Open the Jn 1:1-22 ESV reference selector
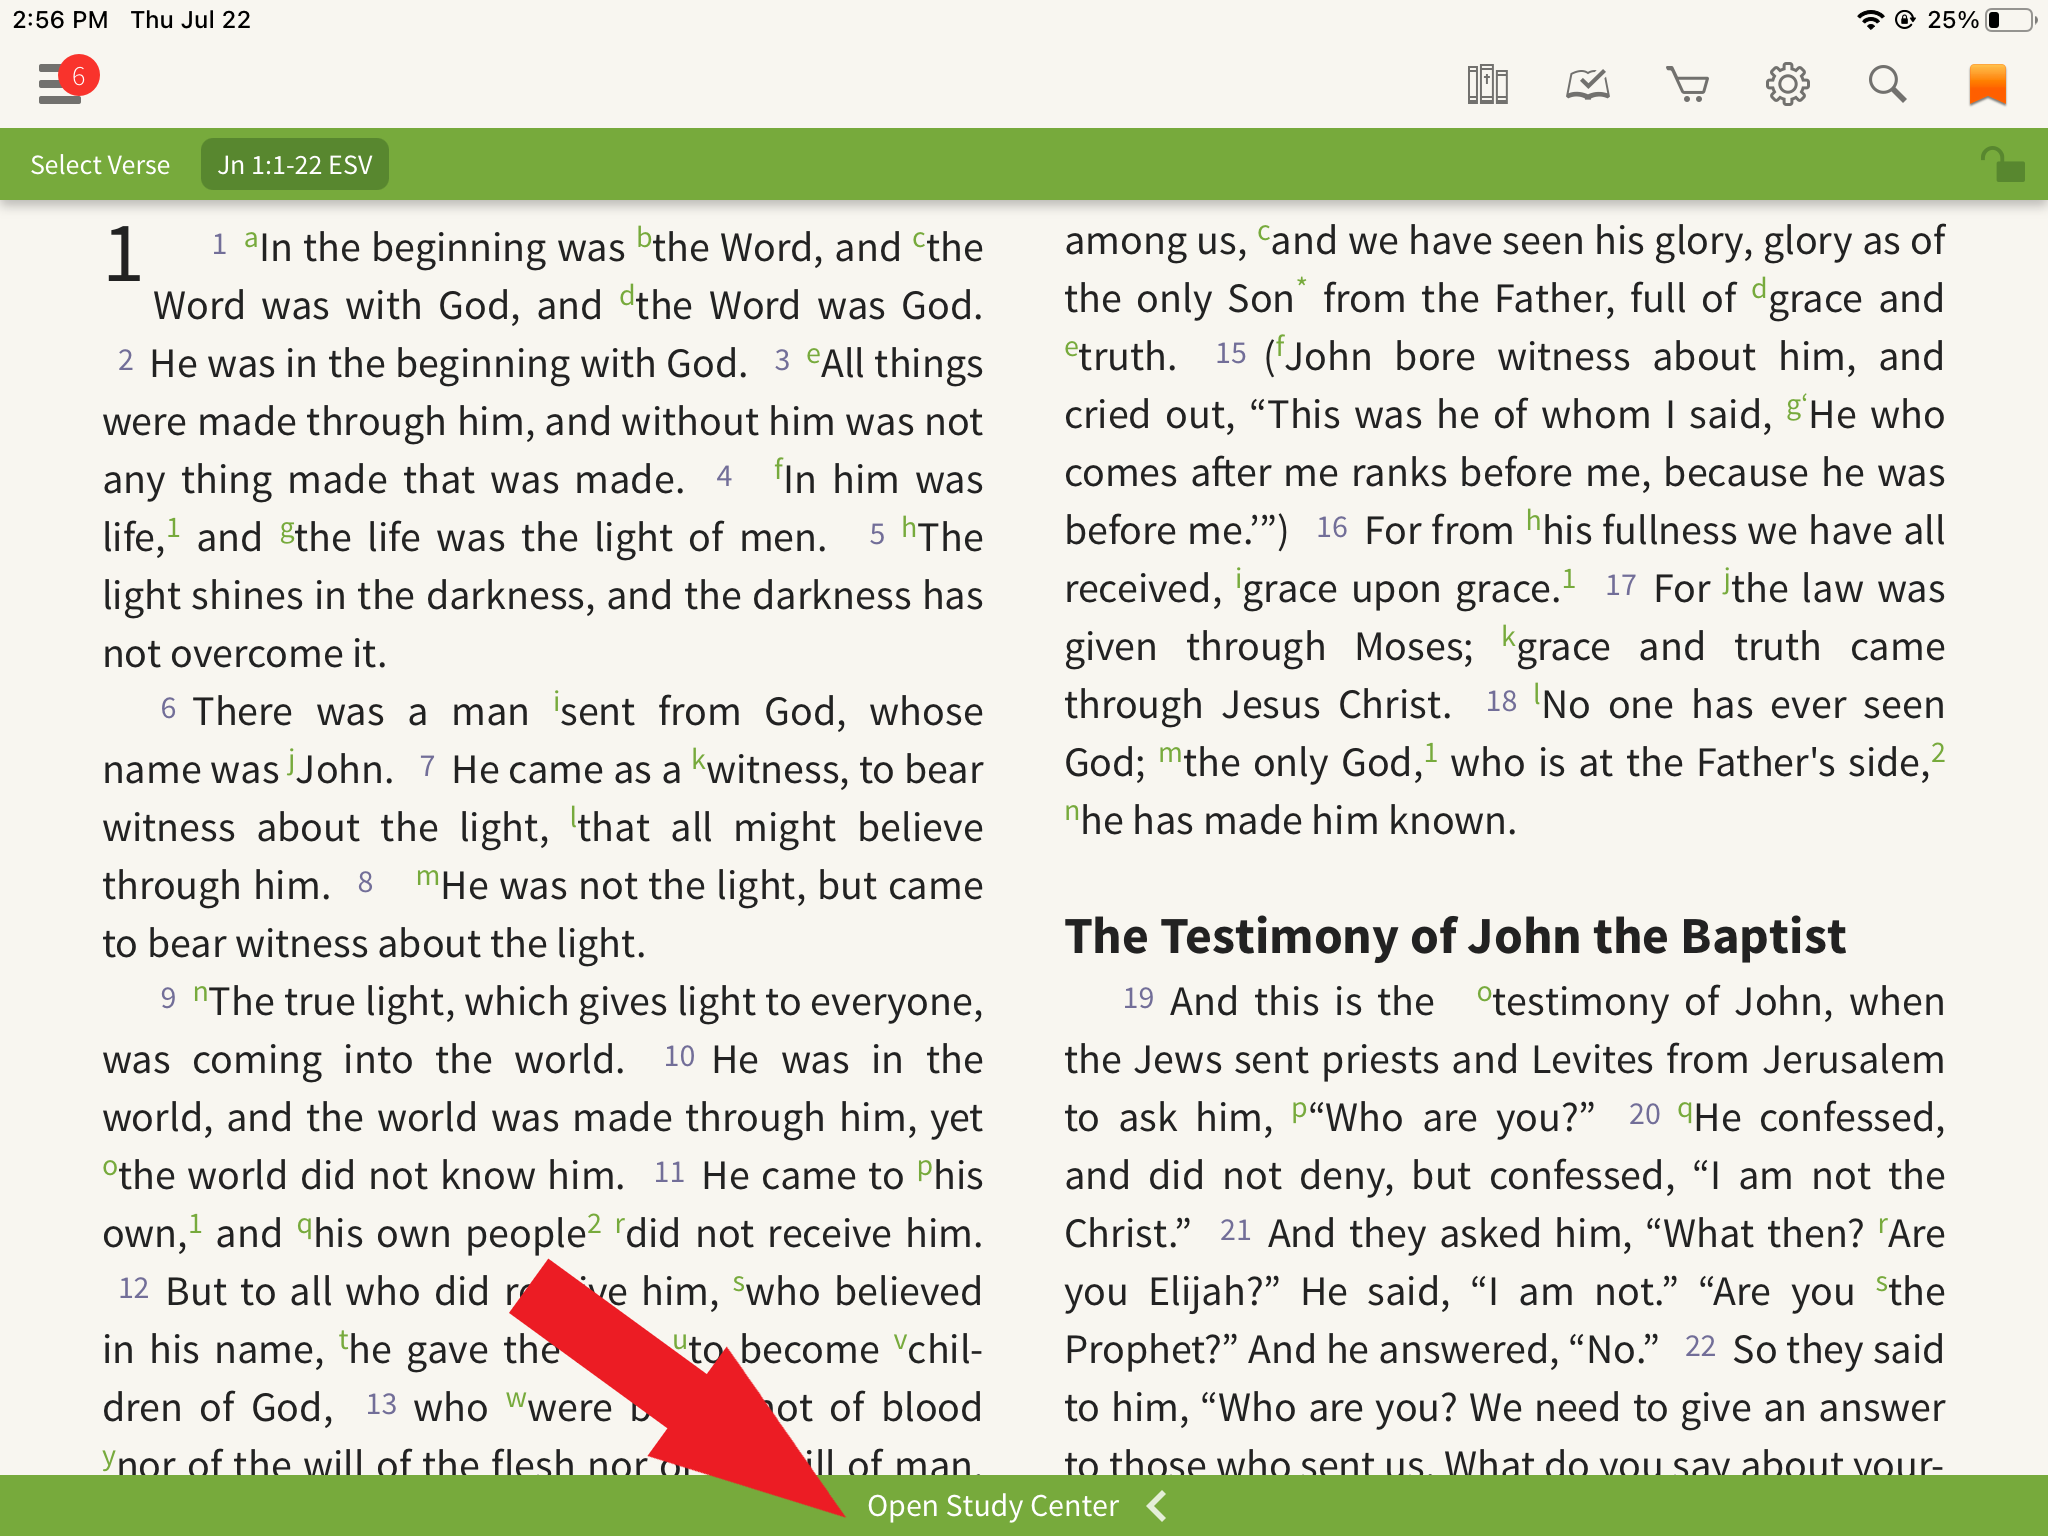 point(295,164)
